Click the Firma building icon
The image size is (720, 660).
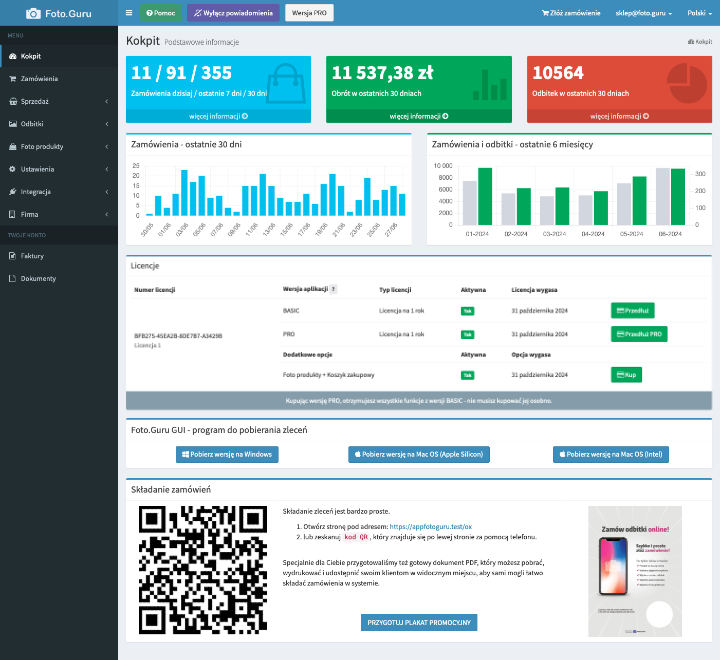tap(12, 214)
